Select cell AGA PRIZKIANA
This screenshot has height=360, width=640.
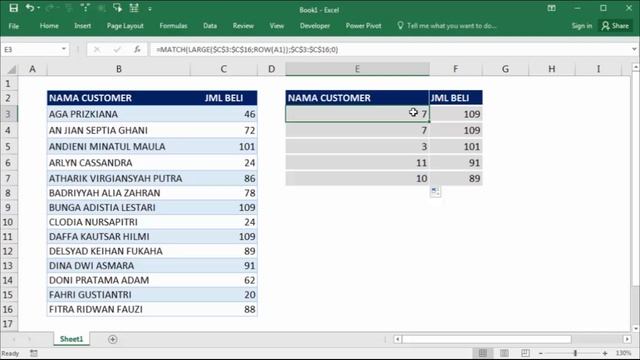coord(119,114)
